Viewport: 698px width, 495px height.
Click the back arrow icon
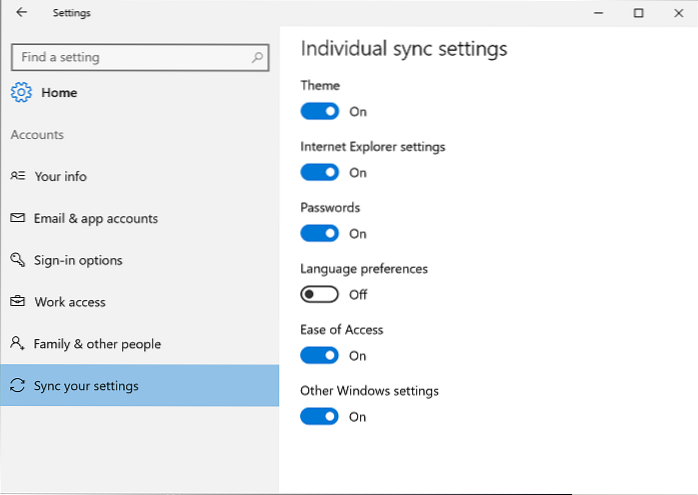tap(22, 13)
